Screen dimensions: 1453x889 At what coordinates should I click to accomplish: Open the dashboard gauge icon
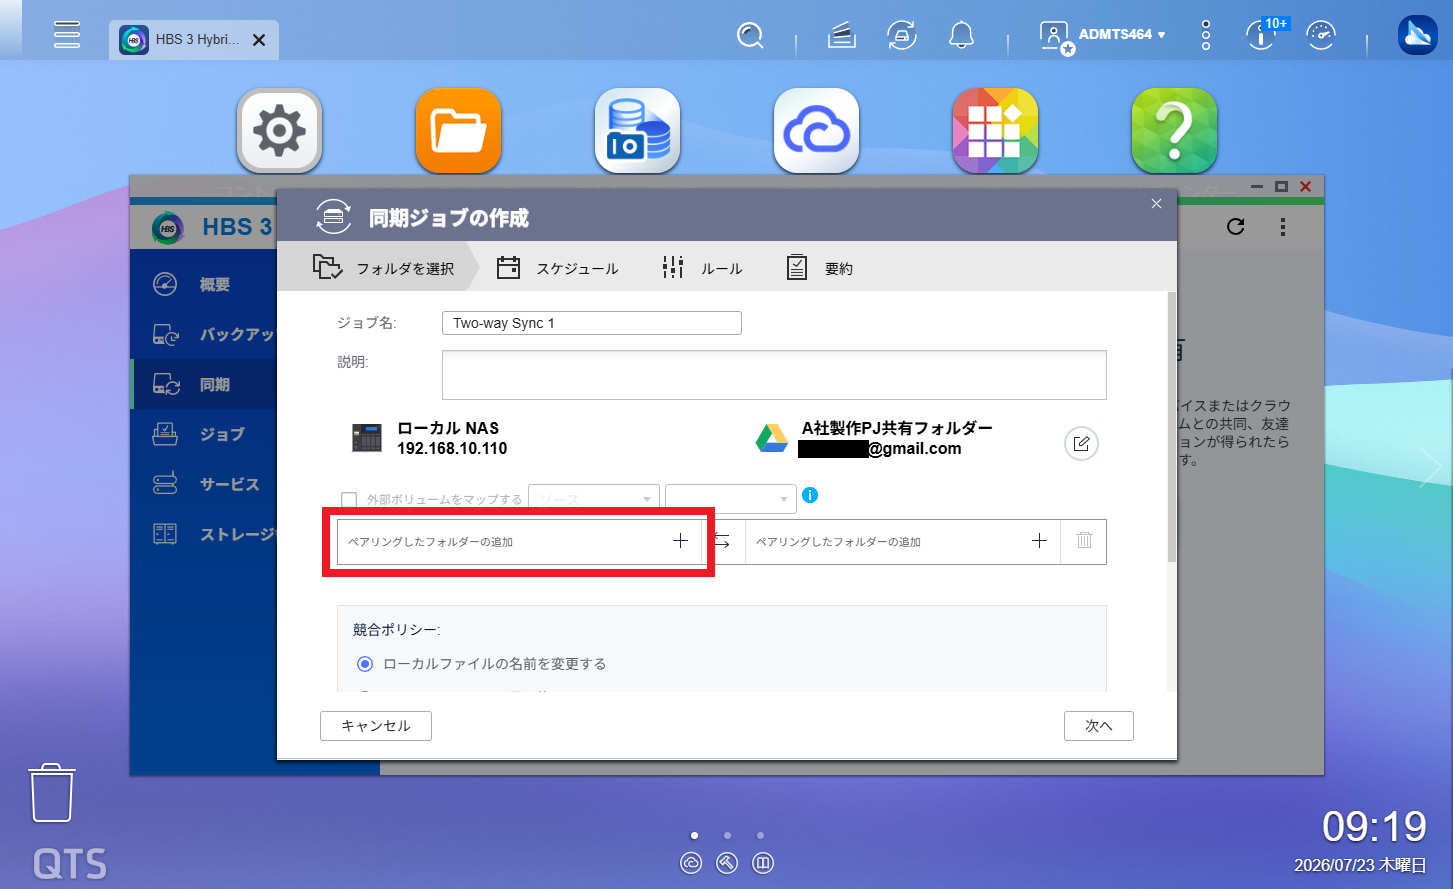[1321, 36]
